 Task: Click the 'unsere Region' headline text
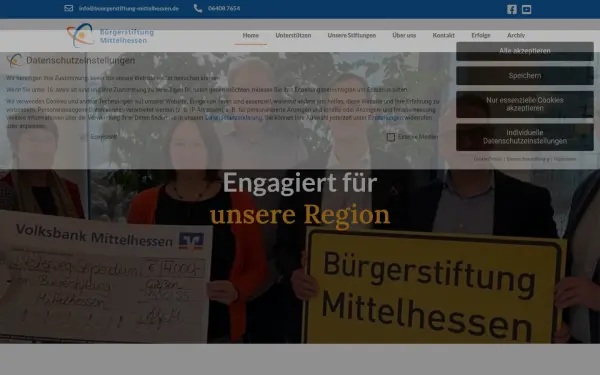pyautogui.click(x=300, y=214)
